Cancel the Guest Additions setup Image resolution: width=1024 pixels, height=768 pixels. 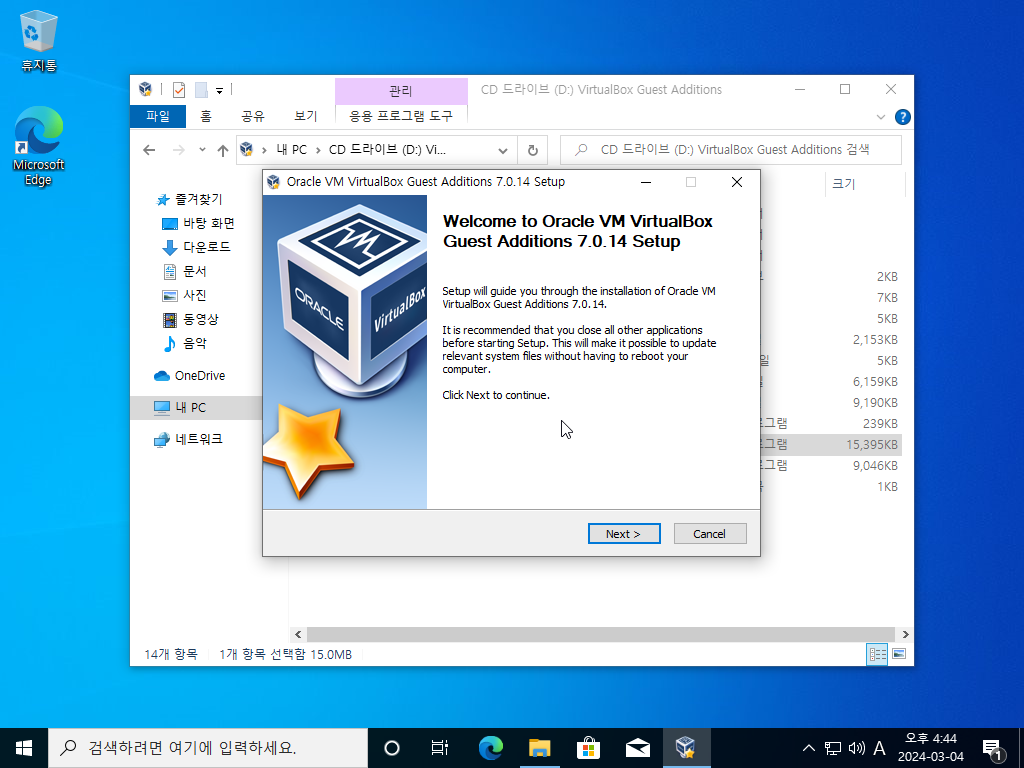709,534
